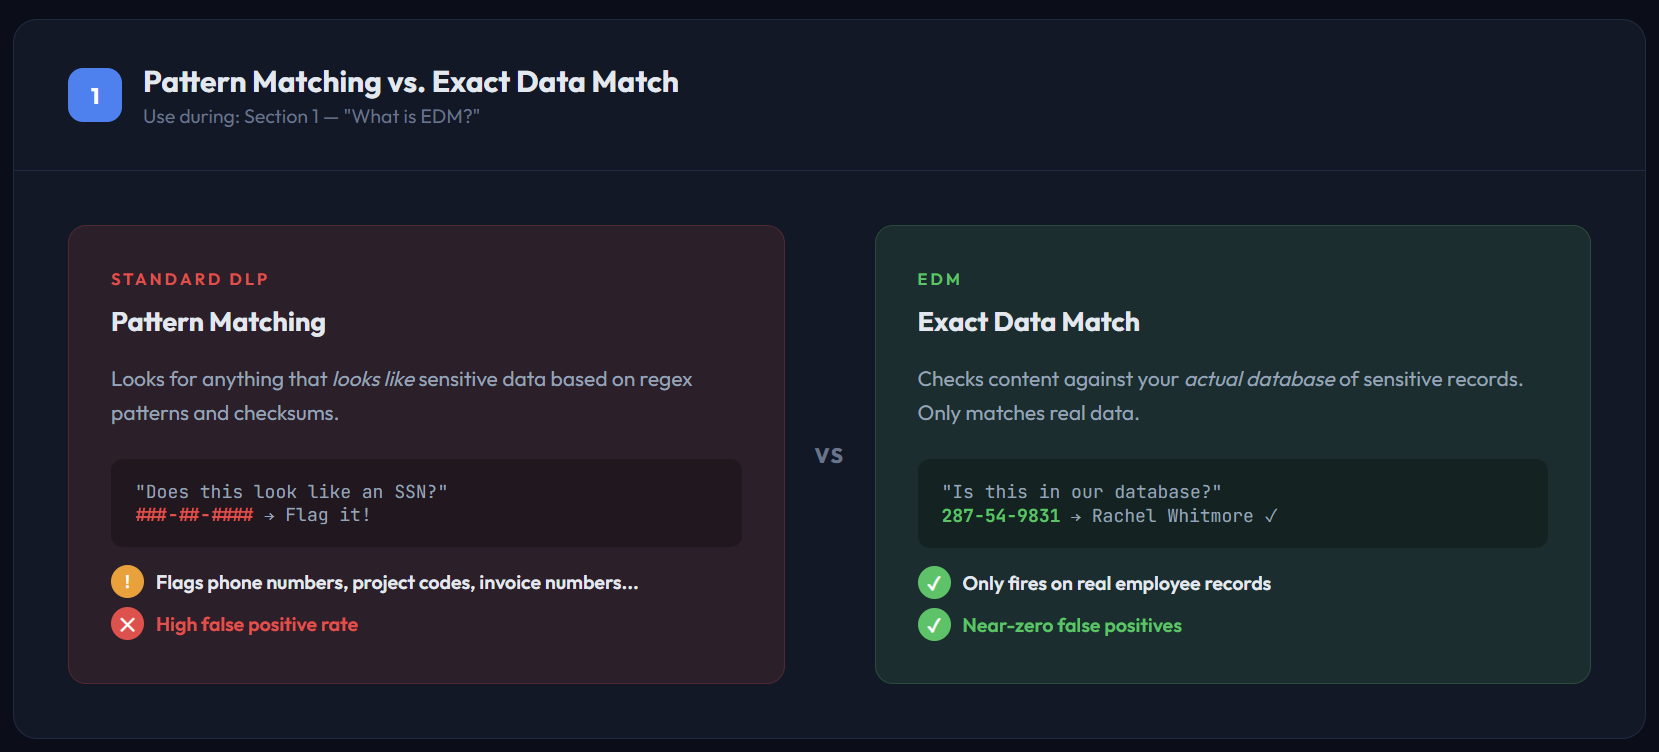Click the 'Pattern Matching' card heading

tap(218, 322)
